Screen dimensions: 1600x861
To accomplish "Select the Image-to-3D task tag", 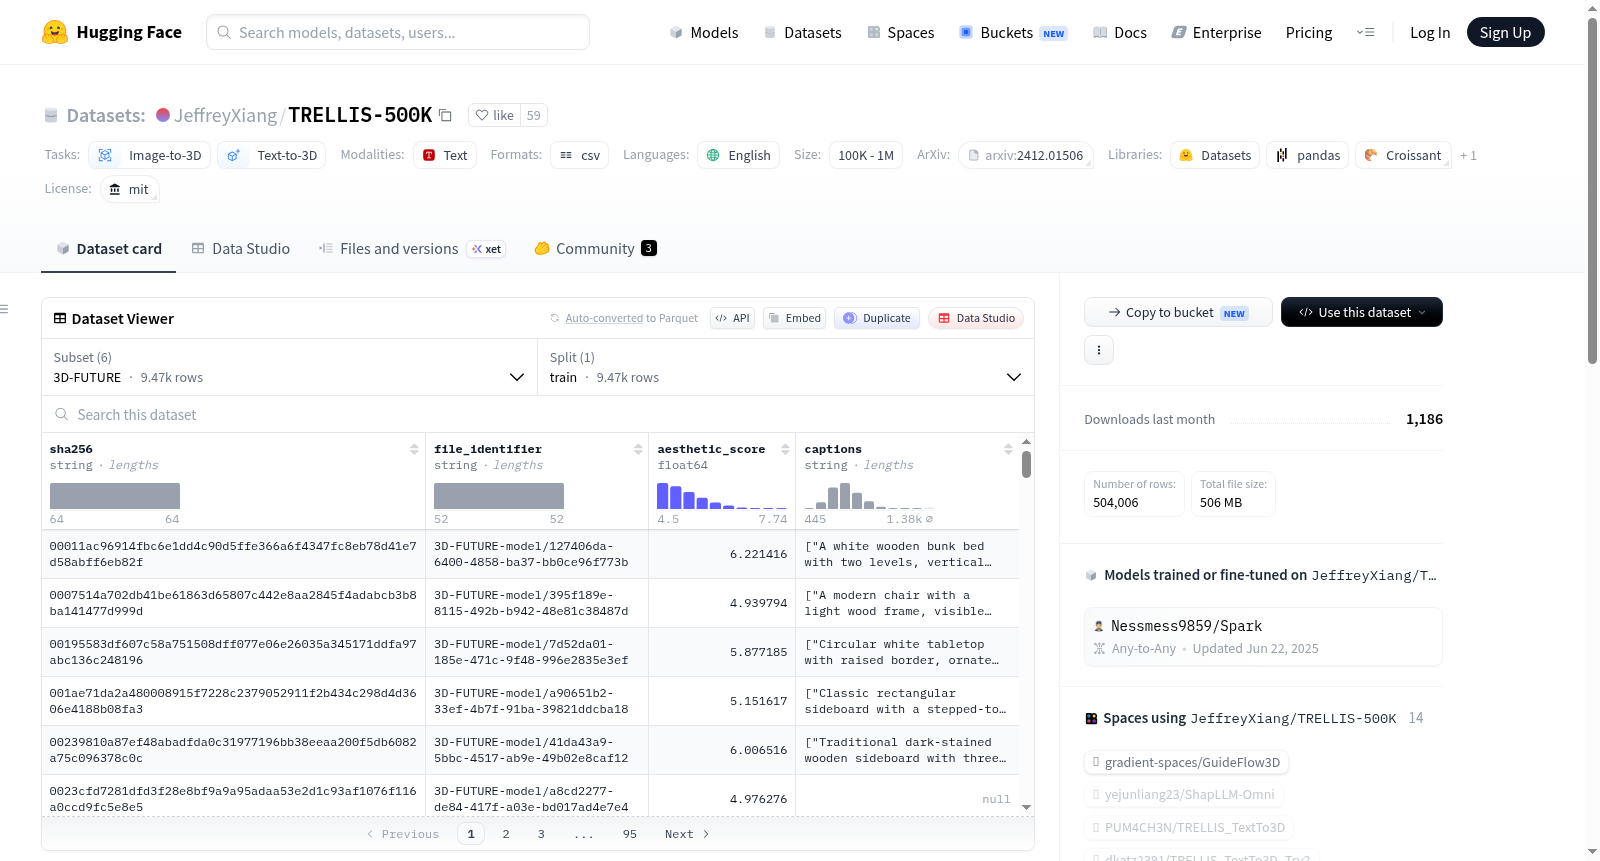I will coord(150,155).
